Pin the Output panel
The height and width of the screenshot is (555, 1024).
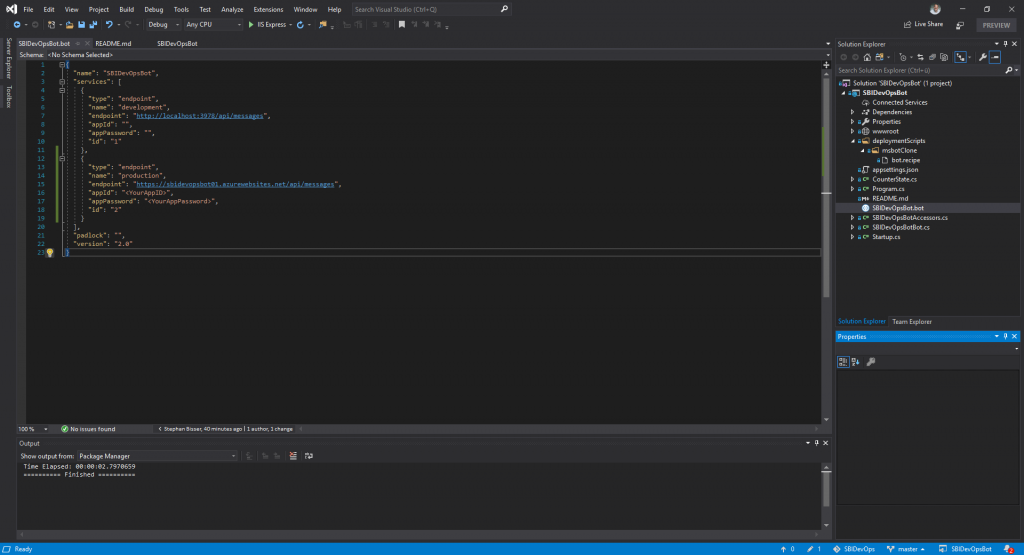(x=816, y=443)
